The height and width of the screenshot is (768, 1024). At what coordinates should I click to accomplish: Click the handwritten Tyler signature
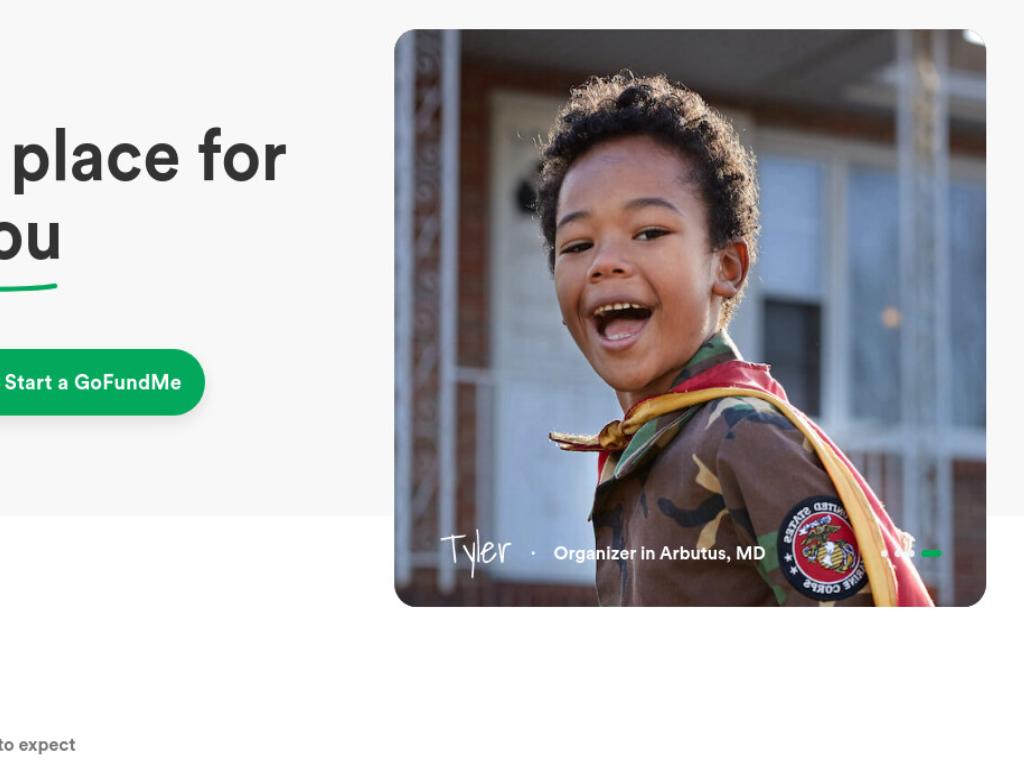[475, 552]
